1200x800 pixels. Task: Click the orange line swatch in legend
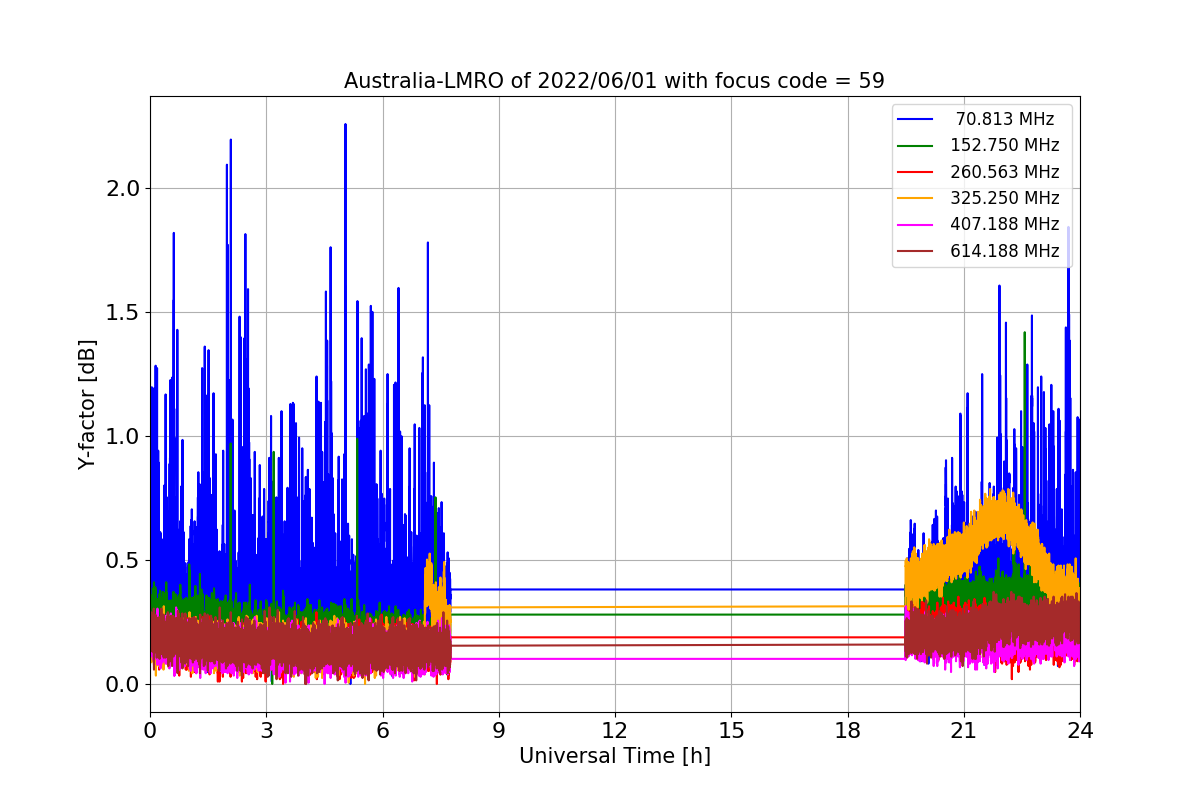pyautogui.click(x=916, y=198)
